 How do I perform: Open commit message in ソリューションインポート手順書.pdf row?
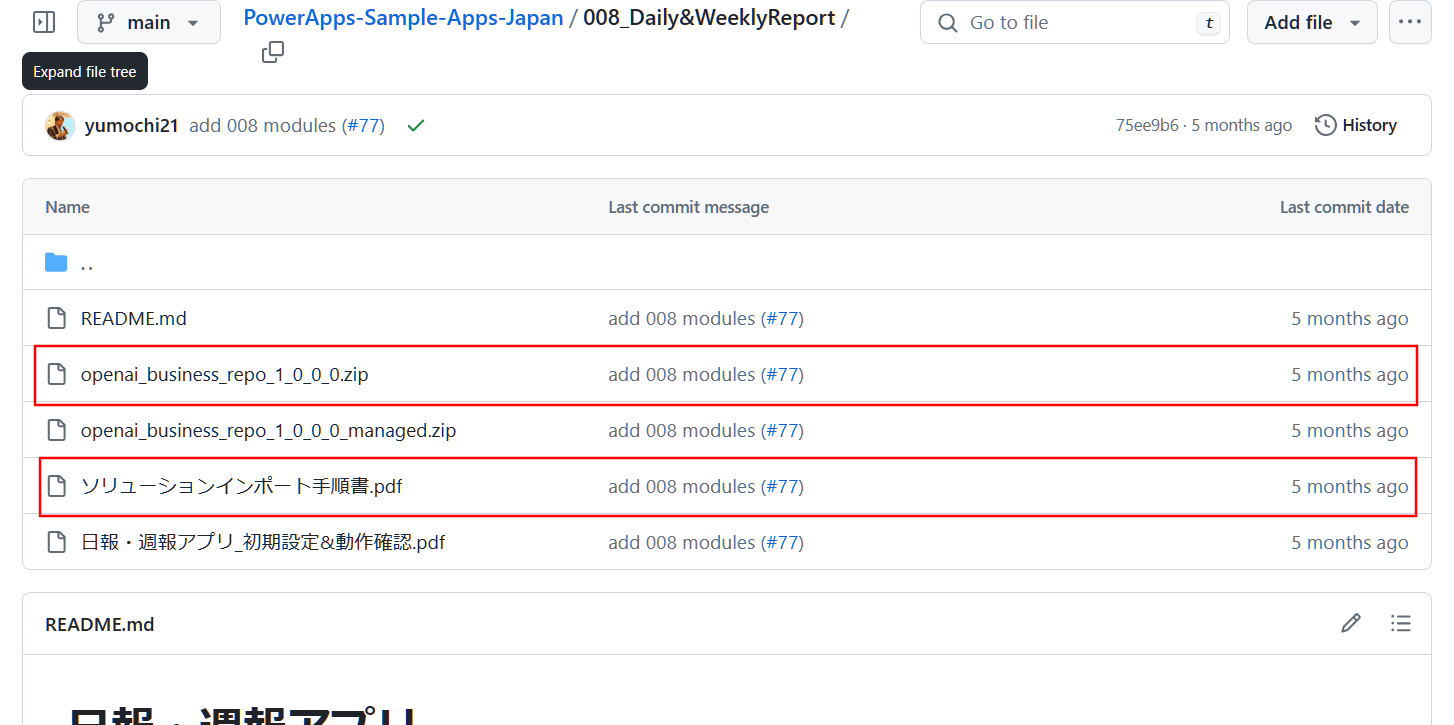pos(682,487)
